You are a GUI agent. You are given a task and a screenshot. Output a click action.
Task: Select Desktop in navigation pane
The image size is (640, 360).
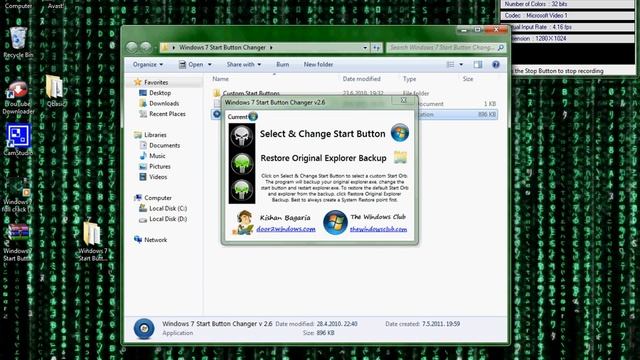click(160, 93)
